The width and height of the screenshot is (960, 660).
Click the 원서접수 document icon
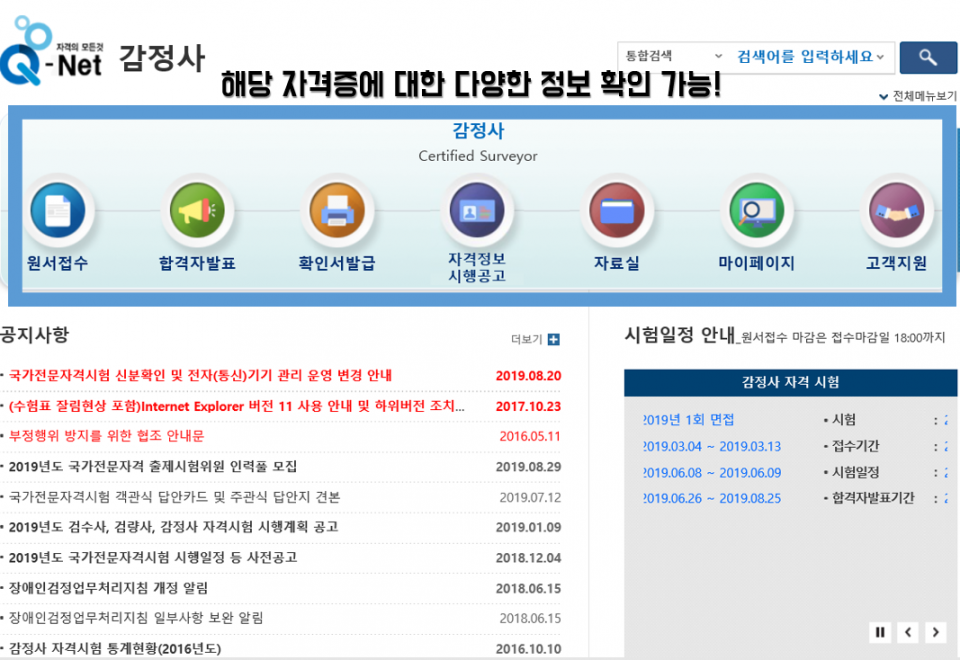[57, 211]
